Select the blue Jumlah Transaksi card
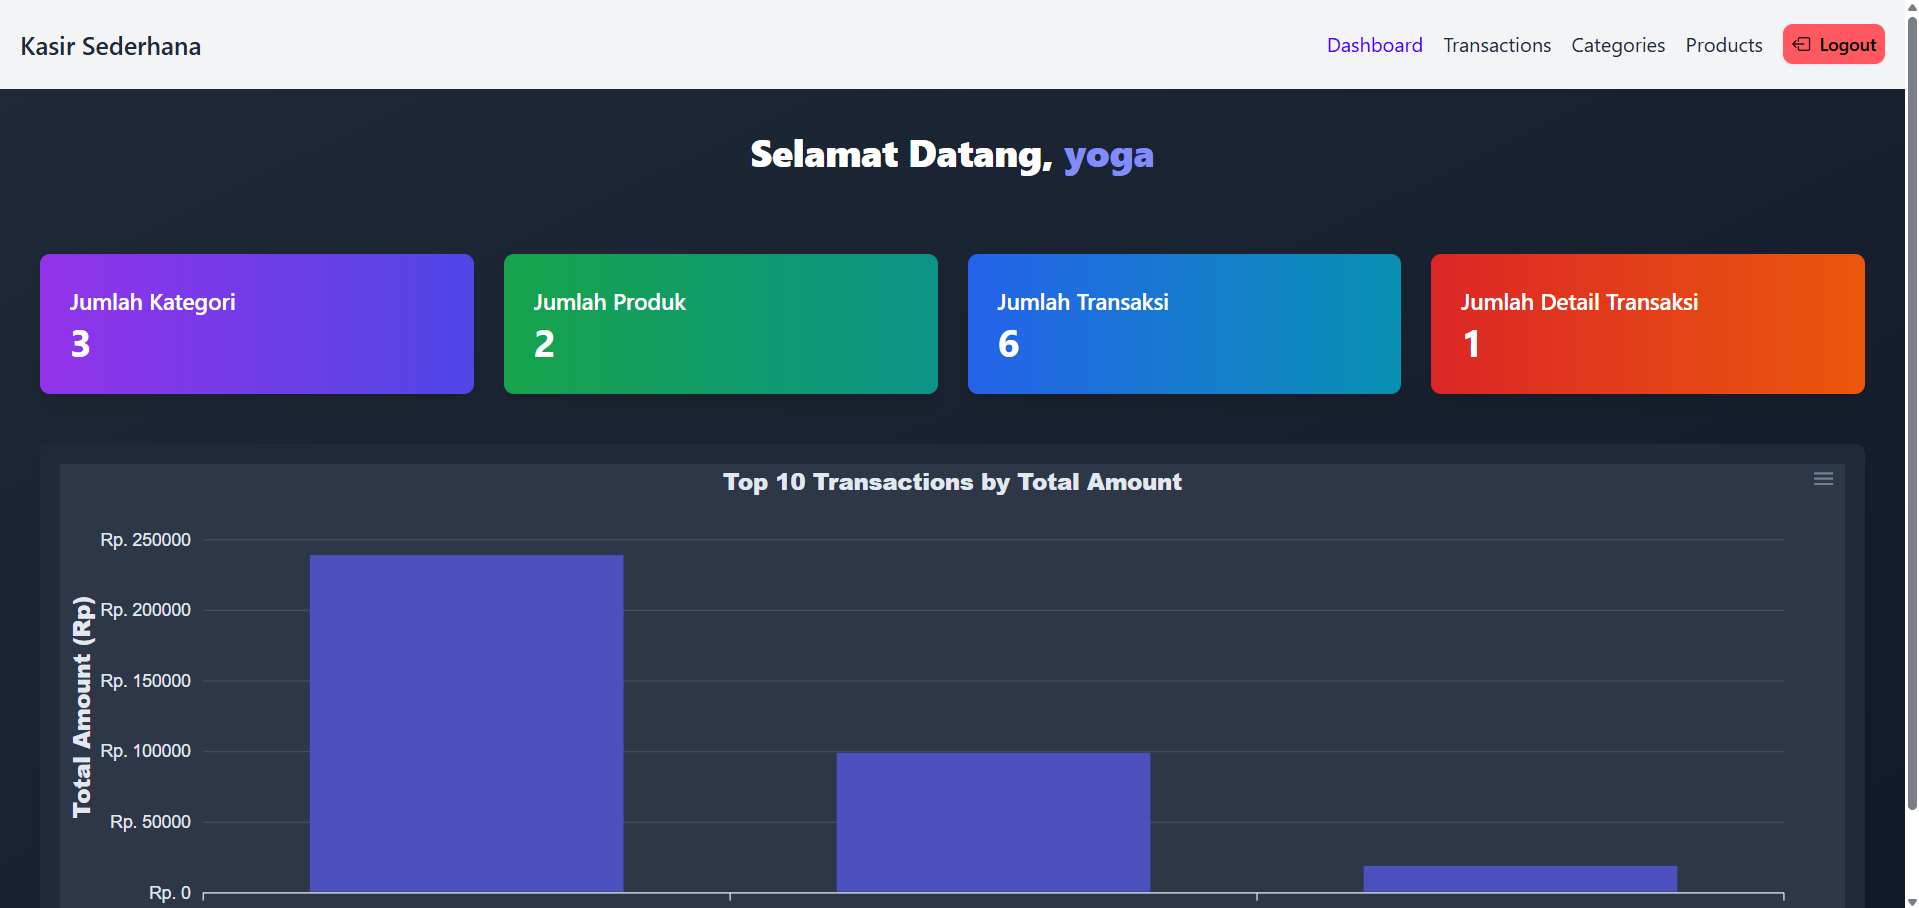1919x908 pixels. click(x=1184, y=323)
